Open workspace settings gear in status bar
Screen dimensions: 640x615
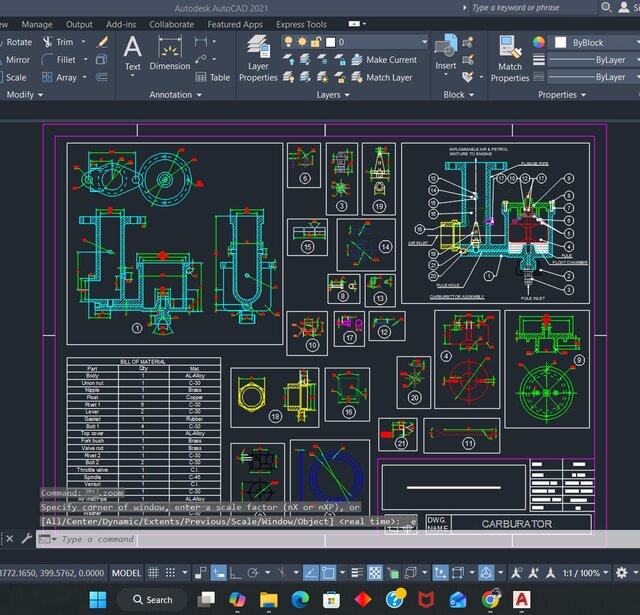(622, 573)
